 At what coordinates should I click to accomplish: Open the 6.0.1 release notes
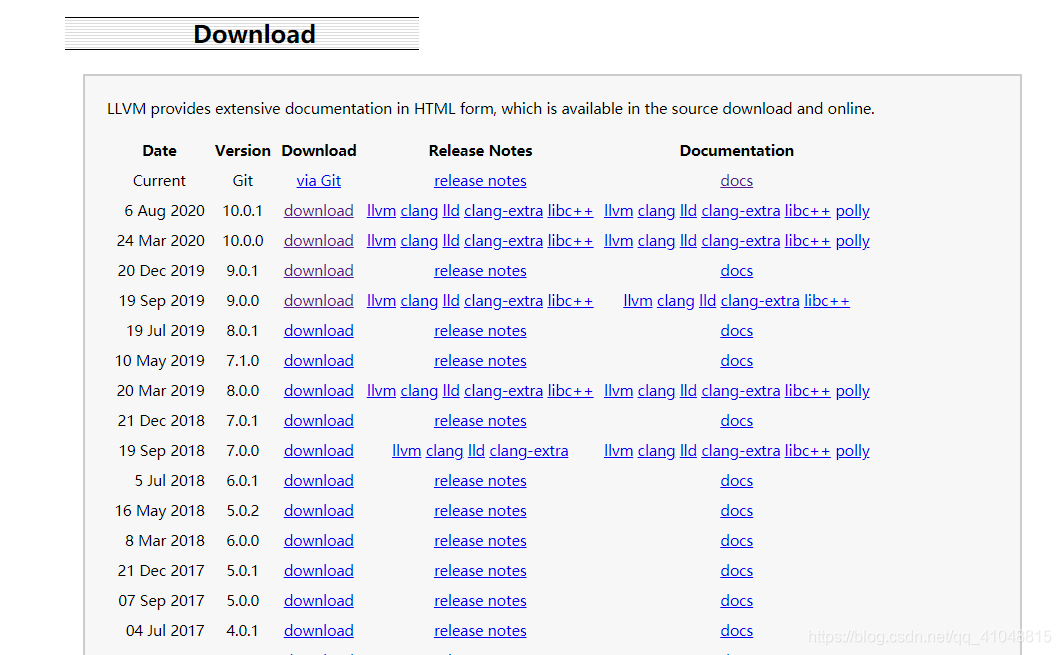tap(480, 480)
